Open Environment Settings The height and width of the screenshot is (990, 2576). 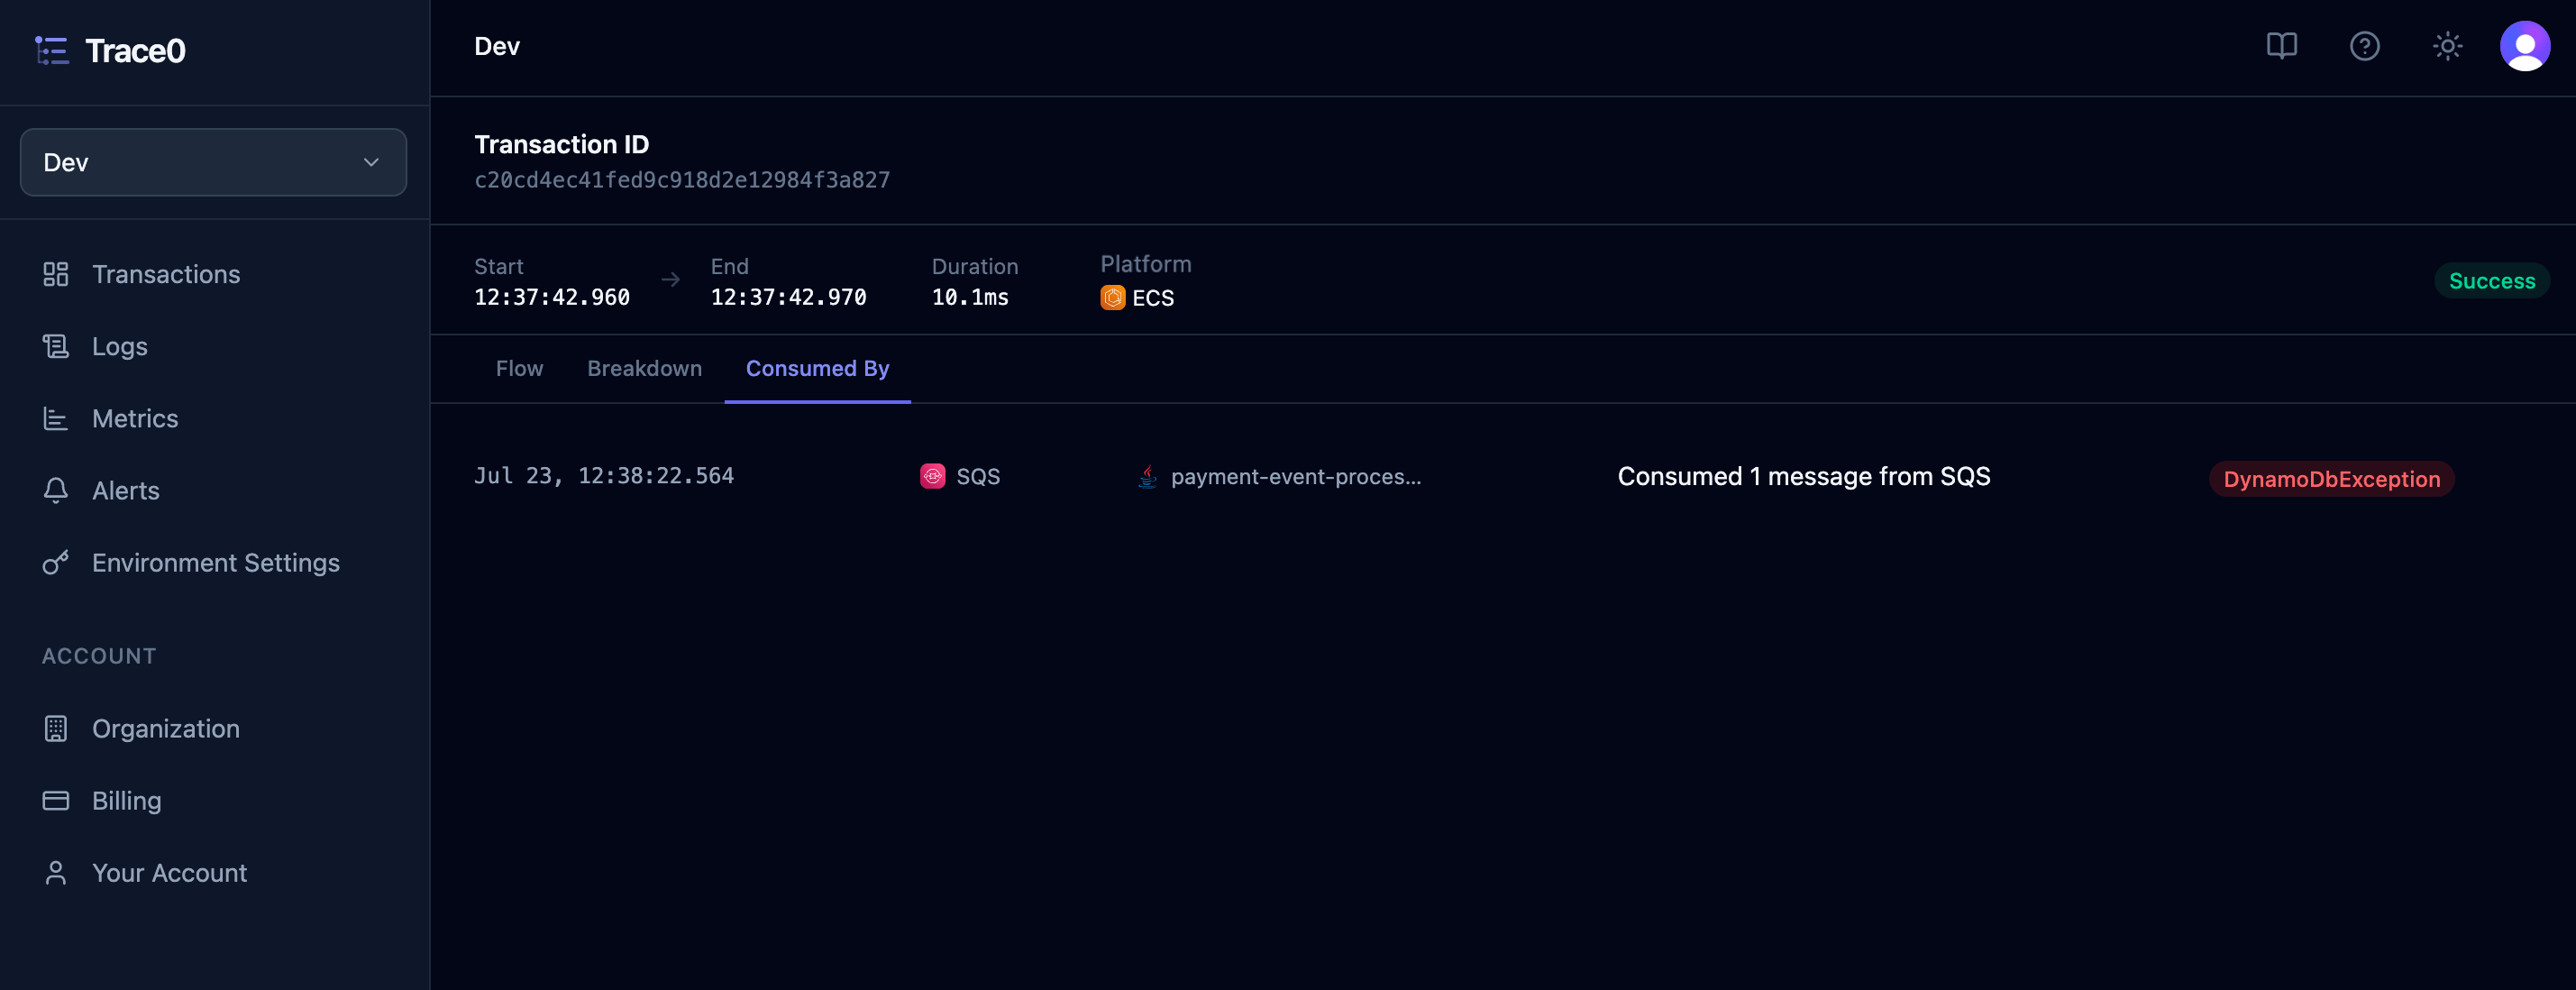click(x=215, y=562)
